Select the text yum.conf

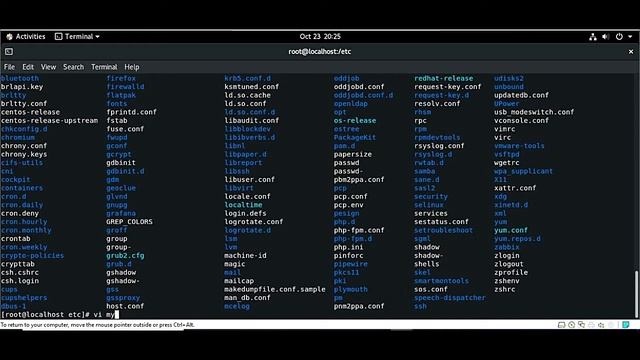pyautogui.click(x=511, y=230)
